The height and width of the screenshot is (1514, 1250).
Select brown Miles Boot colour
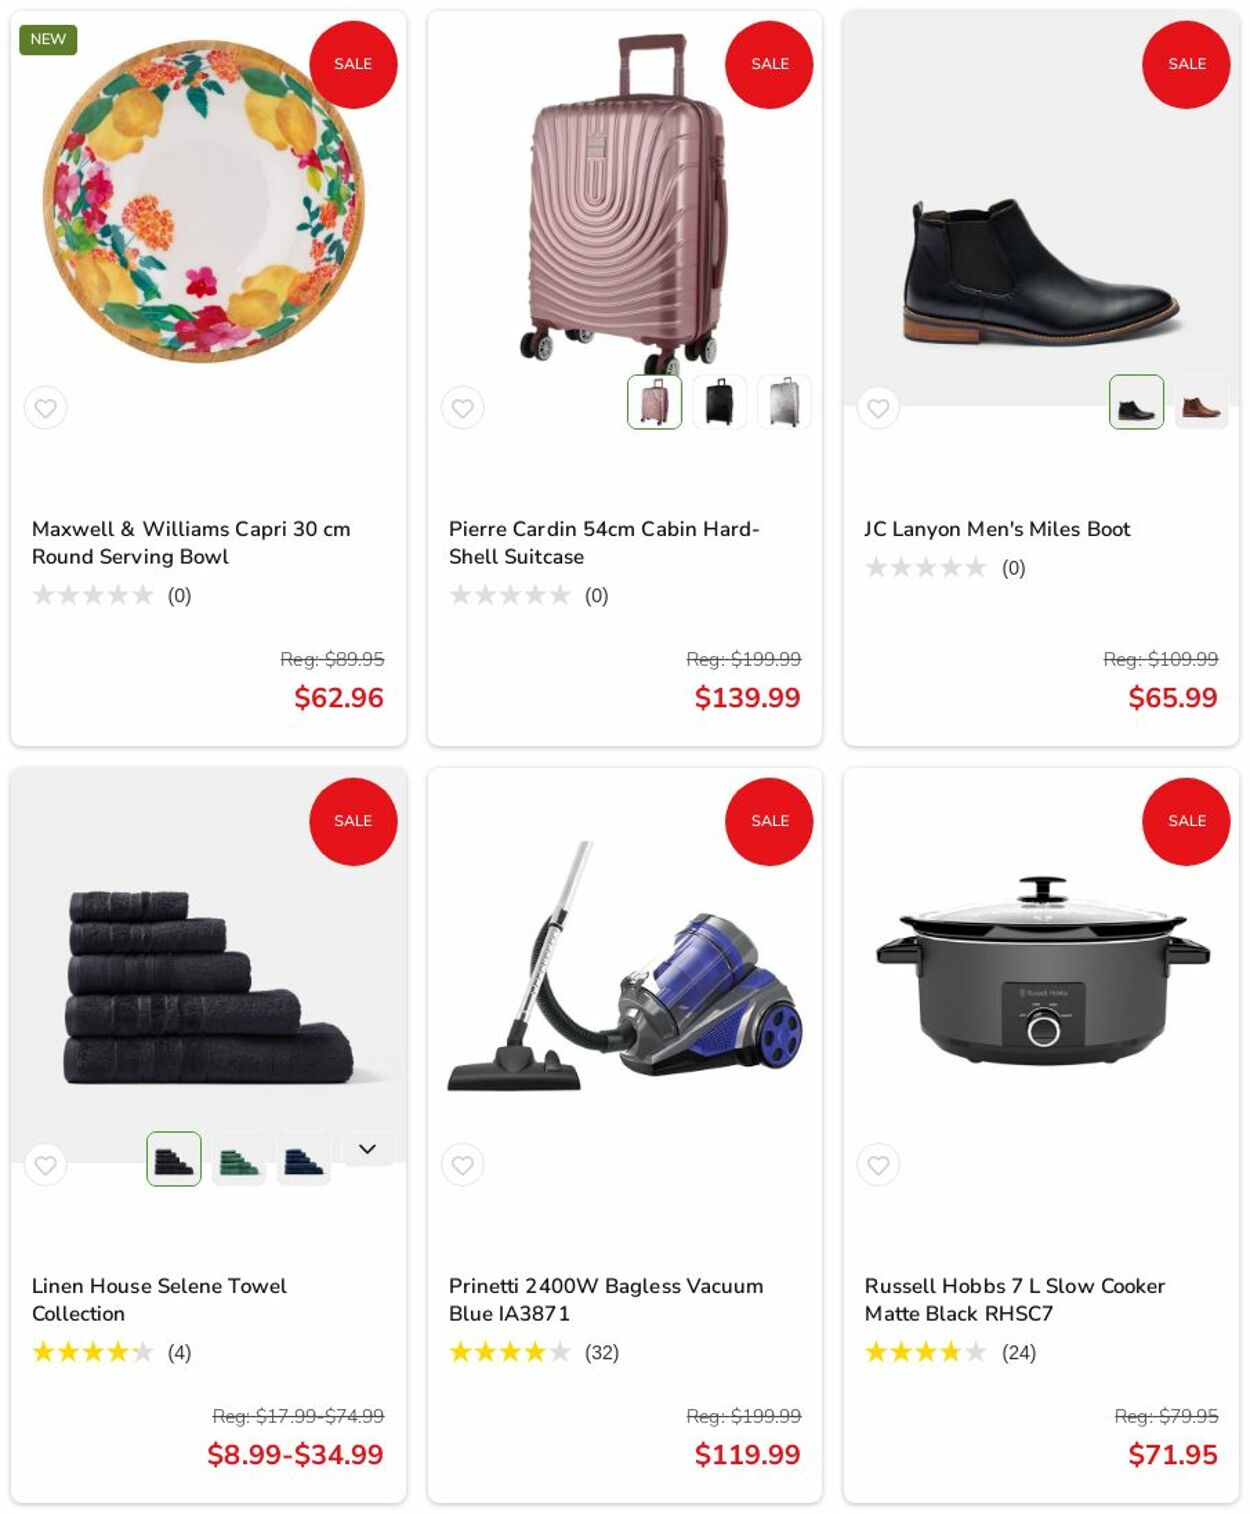click(1201, 402)
